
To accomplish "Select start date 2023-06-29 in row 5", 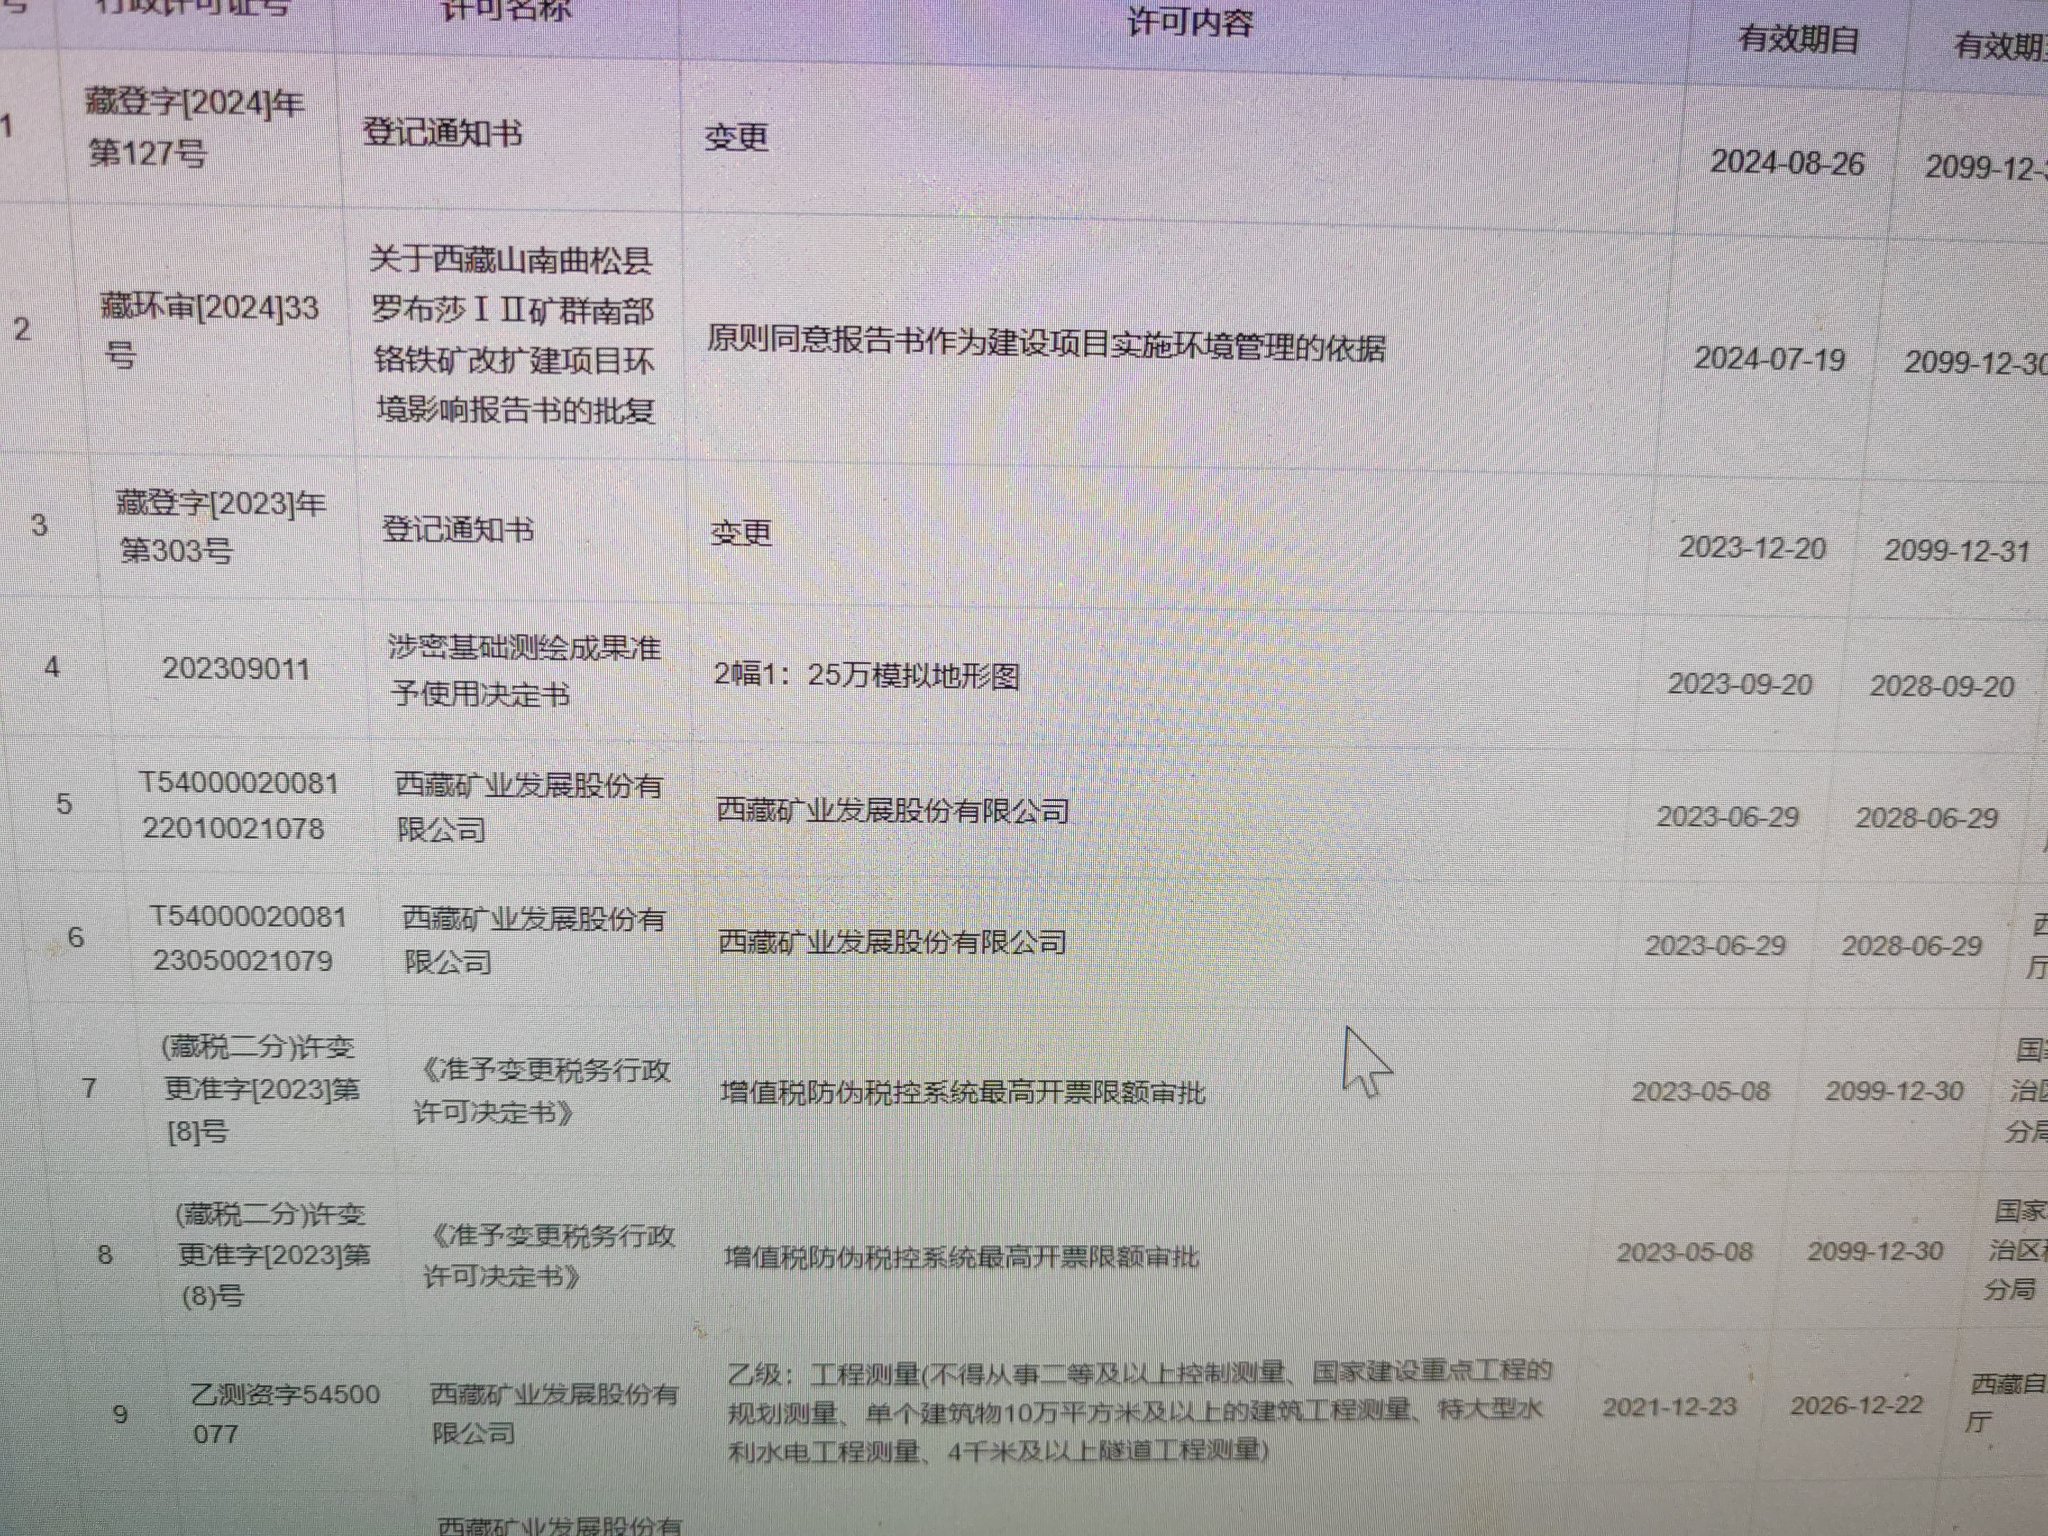I will click(1727, 816).
